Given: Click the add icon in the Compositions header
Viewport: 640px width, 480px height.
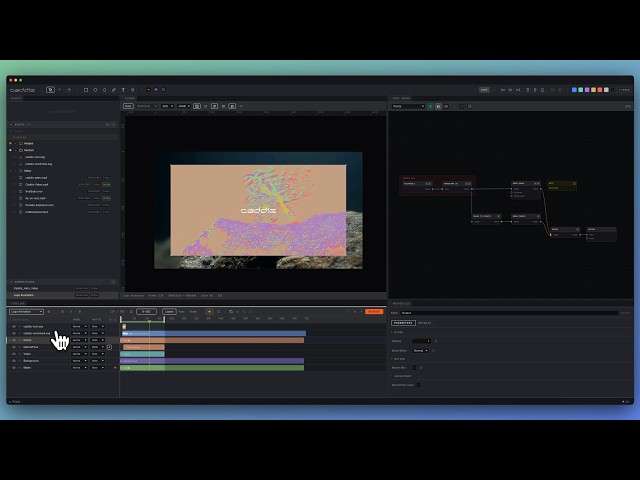Looking at the screenshot, I should point(113,282).
